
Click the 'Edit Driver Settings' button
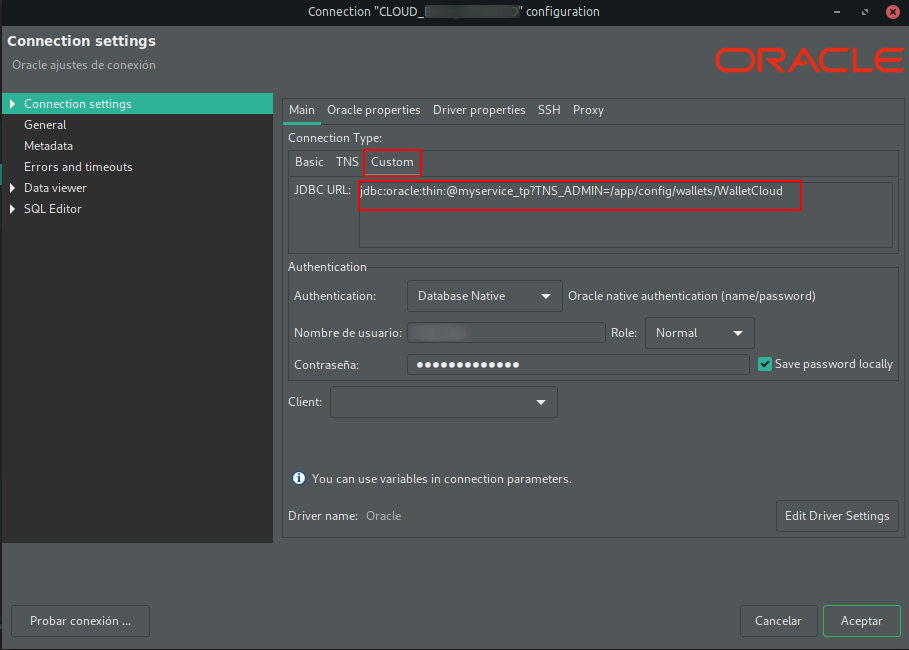pos(837,516)
